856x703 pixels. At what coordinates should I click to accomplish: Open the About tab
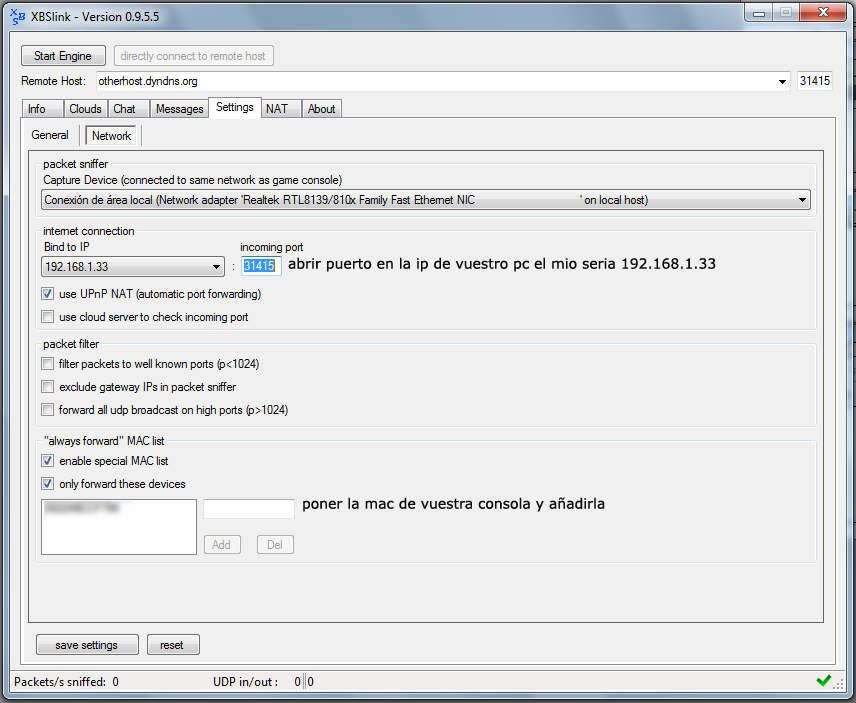322,109
